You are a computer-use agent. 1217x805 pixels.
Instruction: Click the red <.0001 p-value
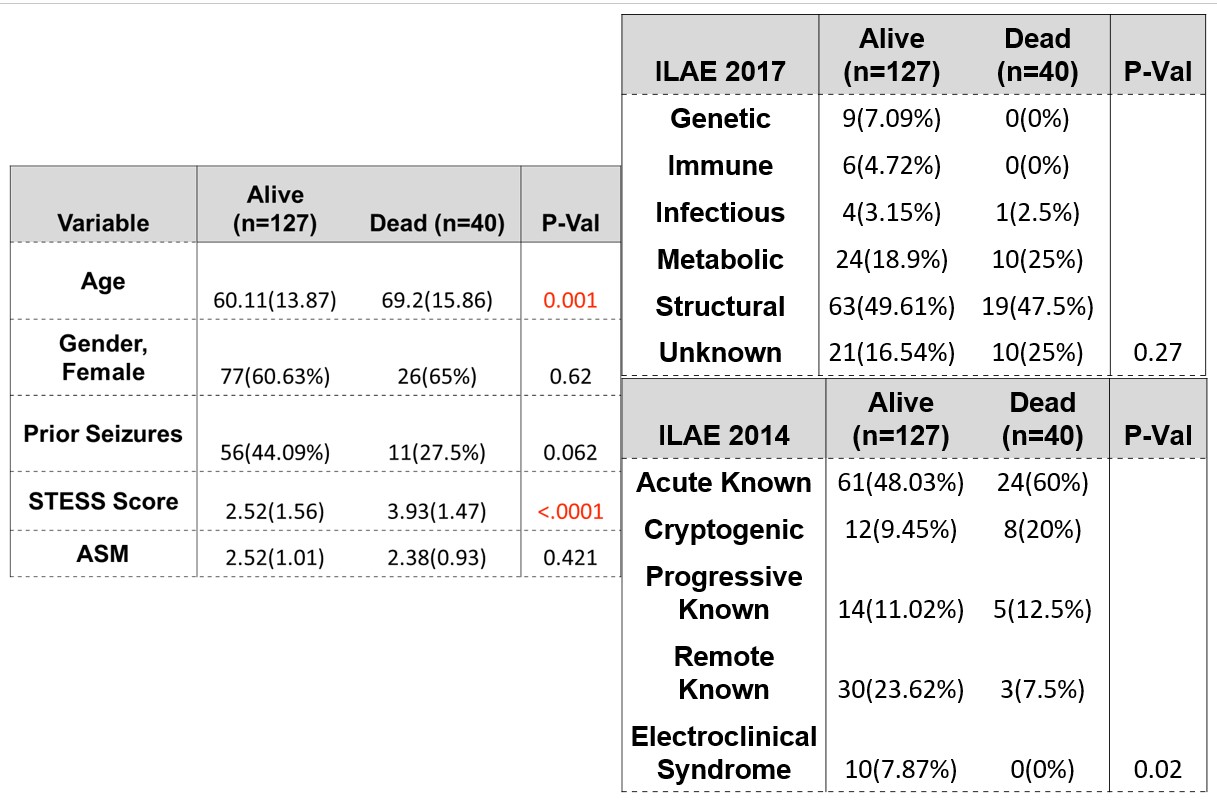[570, 512]
